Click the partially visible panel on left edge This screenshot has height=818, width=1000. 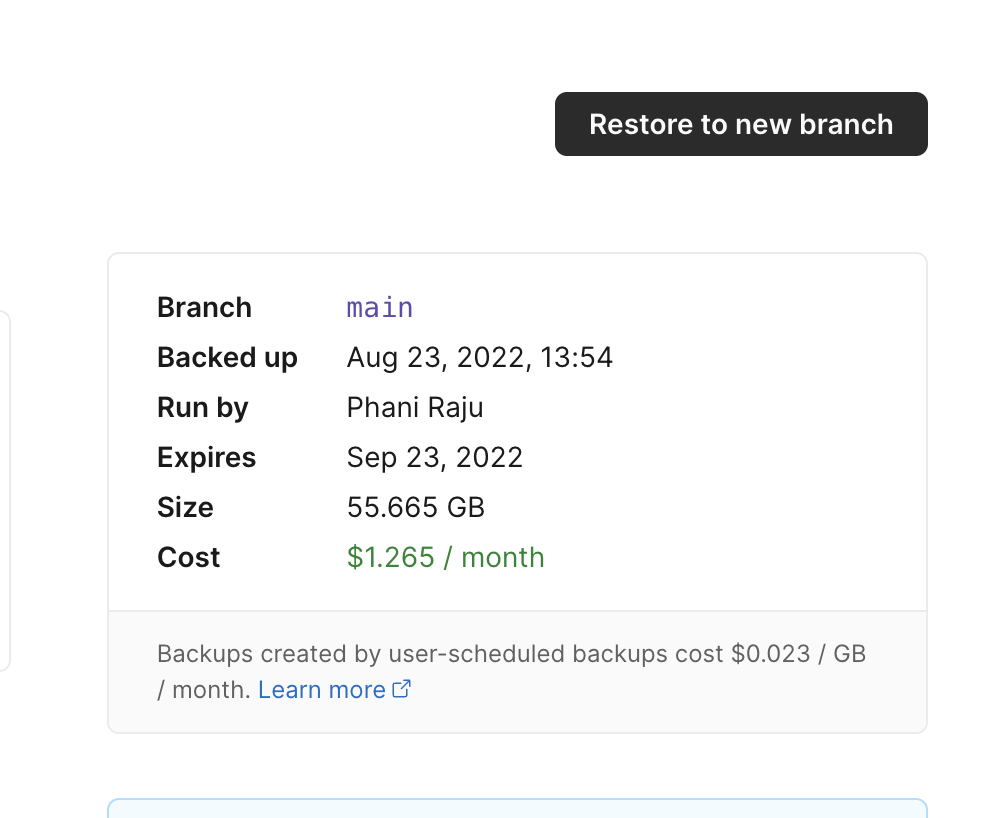[5, 490]
